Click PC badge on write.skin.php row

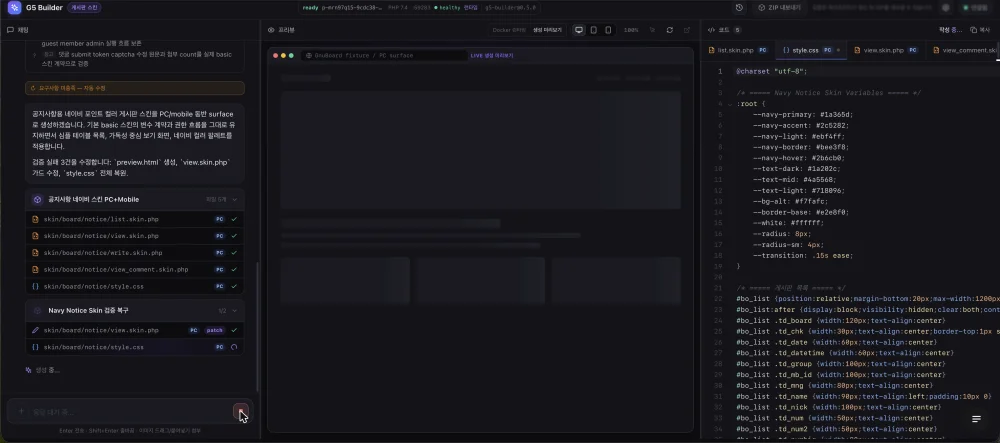tap(219, 252)
